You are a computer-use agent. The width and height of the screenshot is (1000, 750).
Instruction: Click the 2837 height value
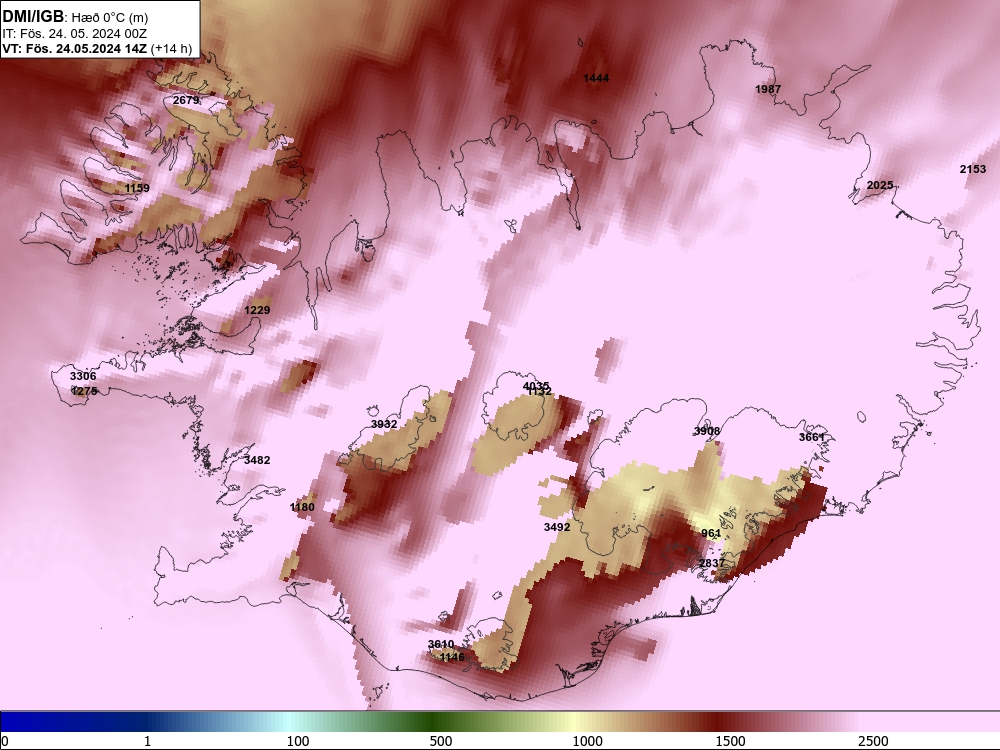712,563
